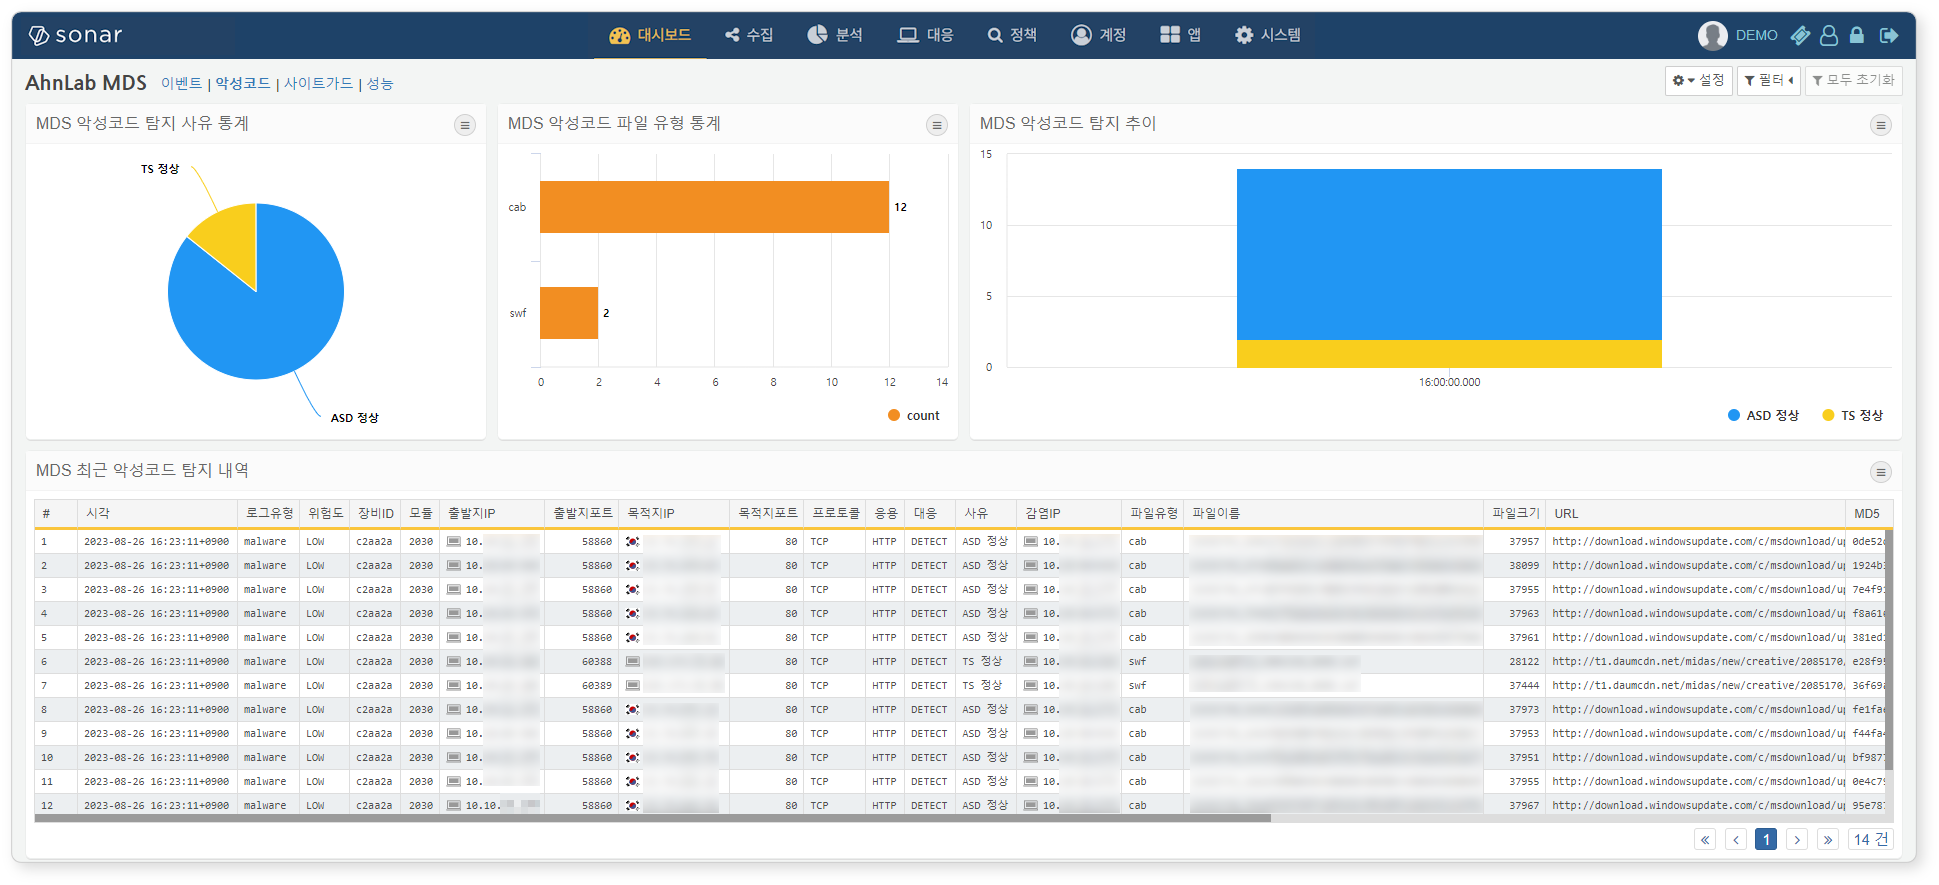The image size is (1939, 885).
Task: Open menu of 최근 악성코드 탐지 내역 panel
Action: [1881, 472]
